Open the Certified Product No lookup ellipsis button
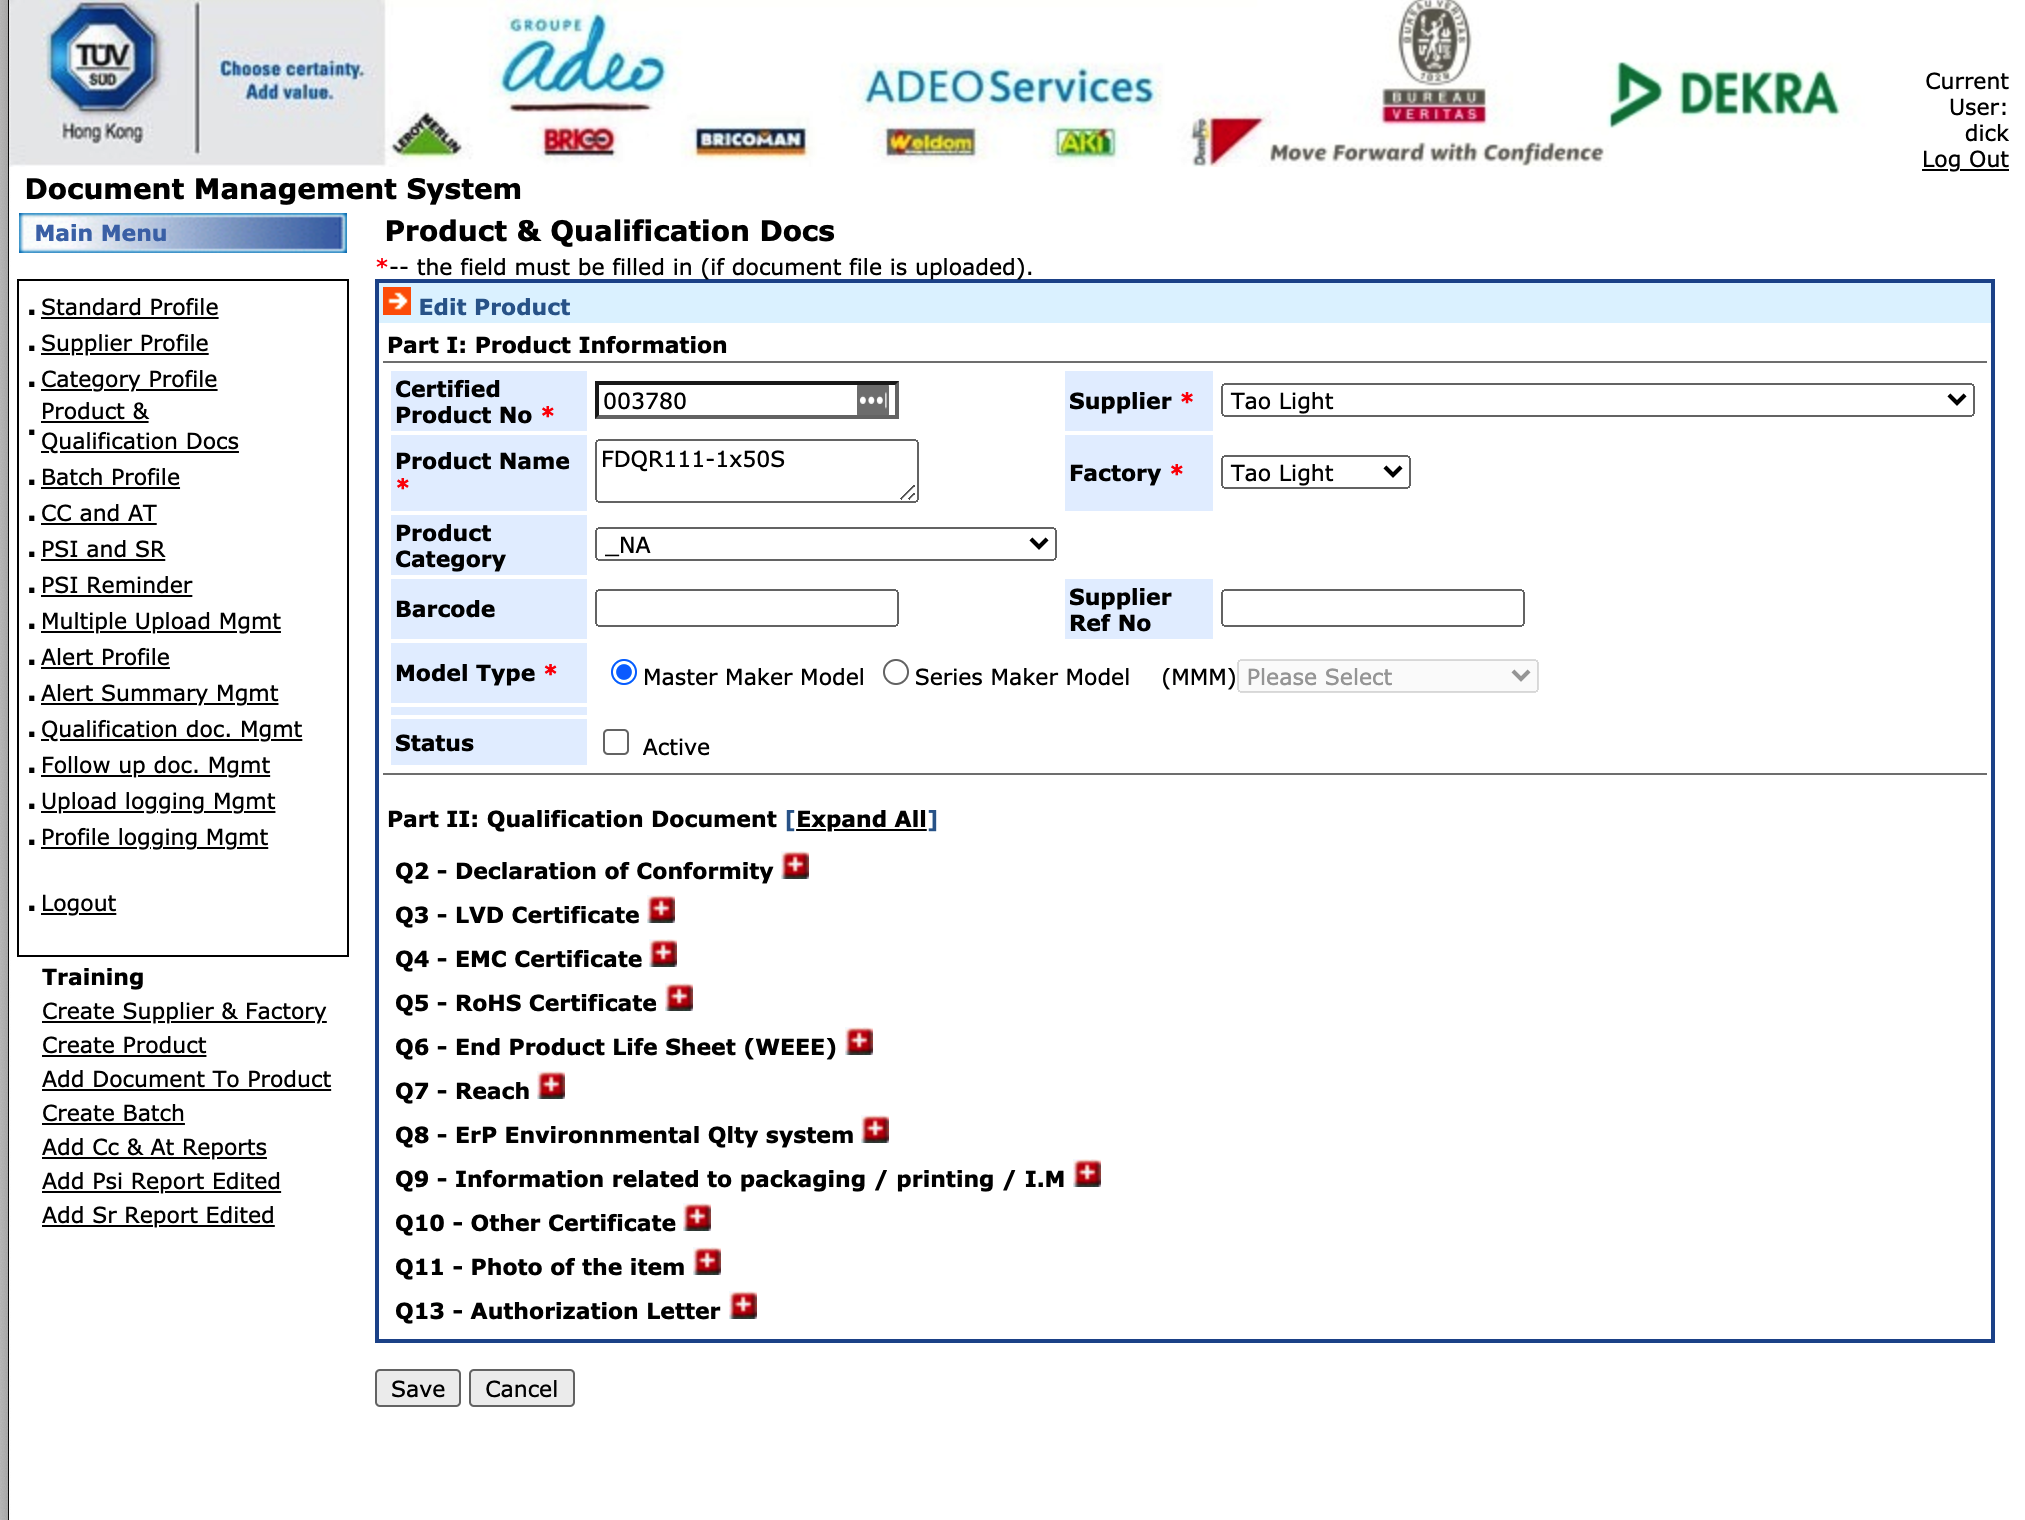Image resolution: width=2025 pixels, height=1520 pixels. (872, 400)
